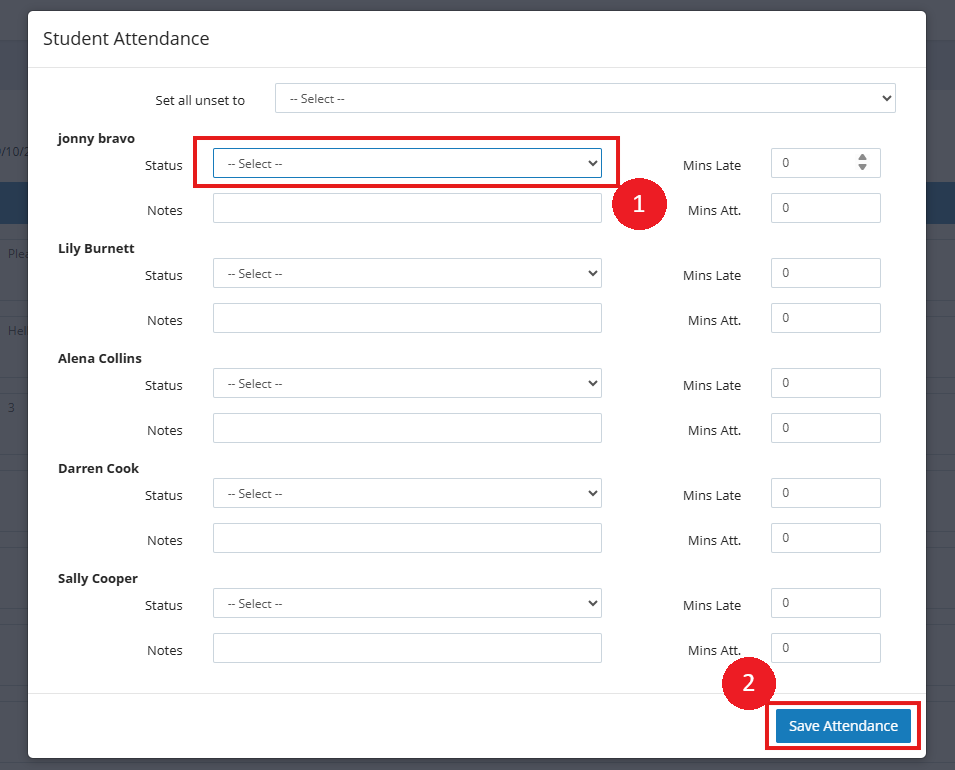The height and width of the screenshot is (770, 955).
Task: Focus Mins Late field for Lily Burnett
Action: coord(825,273)
